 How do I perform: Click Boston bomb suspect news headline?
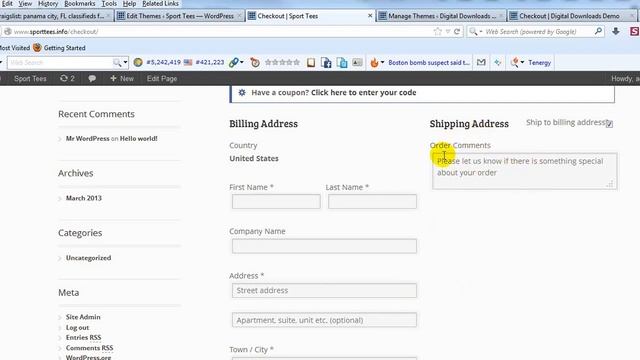click(x=429, y=62)
